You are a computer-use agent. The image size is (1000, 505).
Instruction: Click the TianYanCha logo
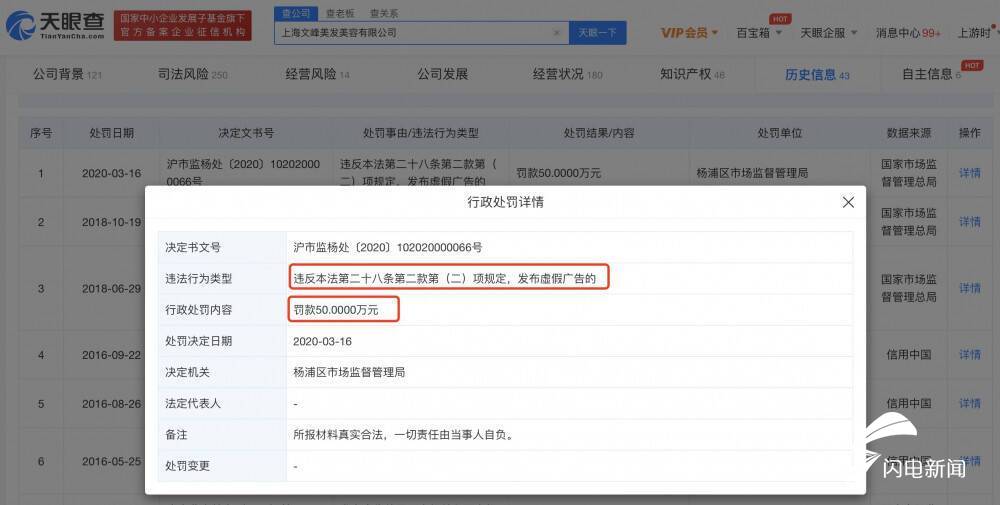[x=55, y=26]
